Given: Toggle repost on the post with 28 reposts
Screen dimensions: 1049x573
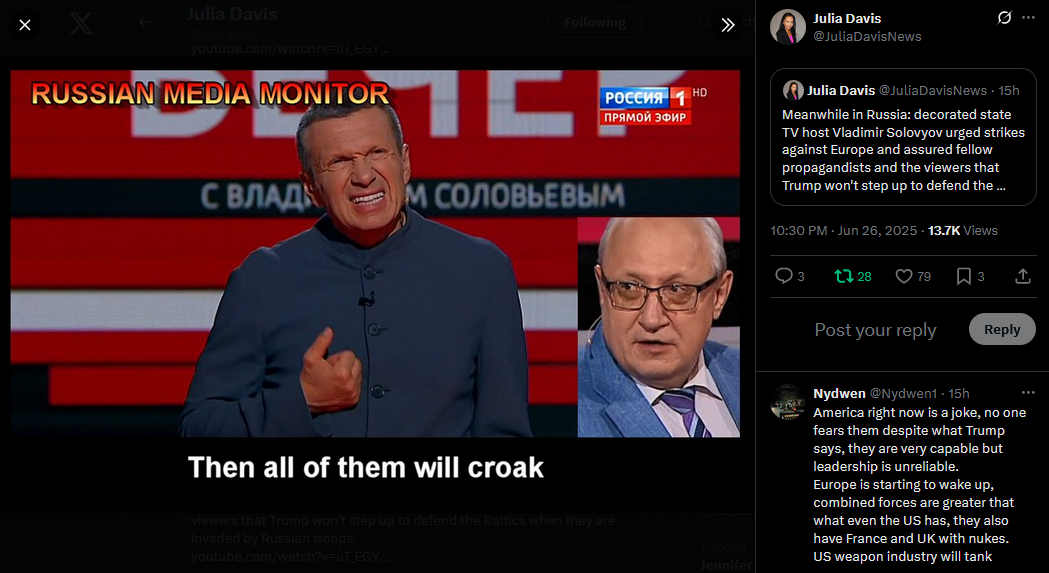Looking at the screenshot, I should tap(853, 276).
